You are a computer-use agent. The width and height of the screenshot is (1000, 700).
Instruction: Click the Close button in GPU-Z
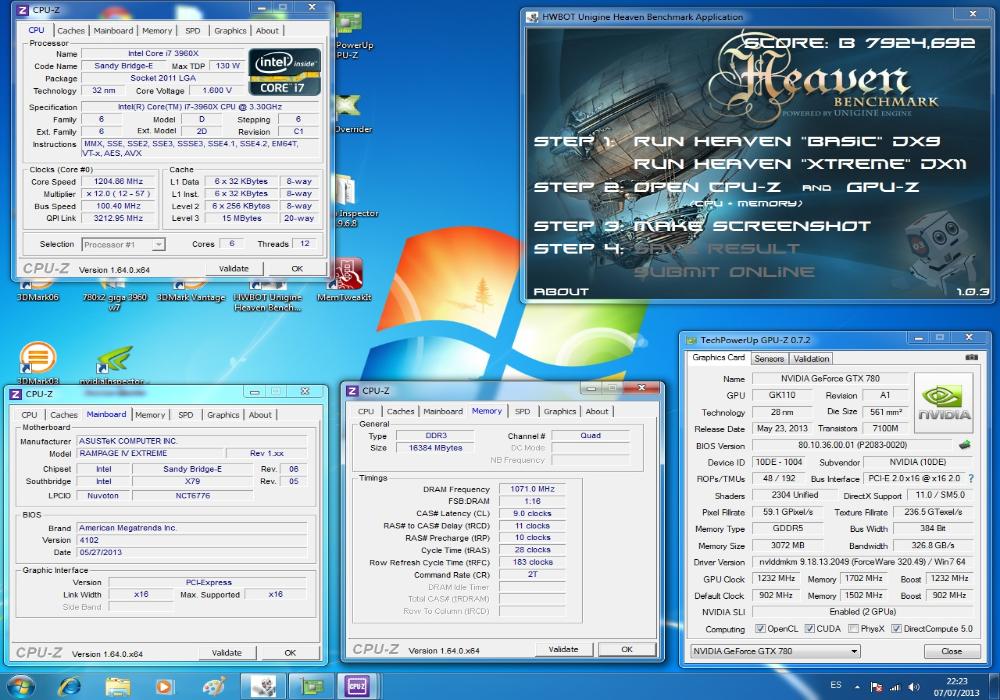point(952,651)
